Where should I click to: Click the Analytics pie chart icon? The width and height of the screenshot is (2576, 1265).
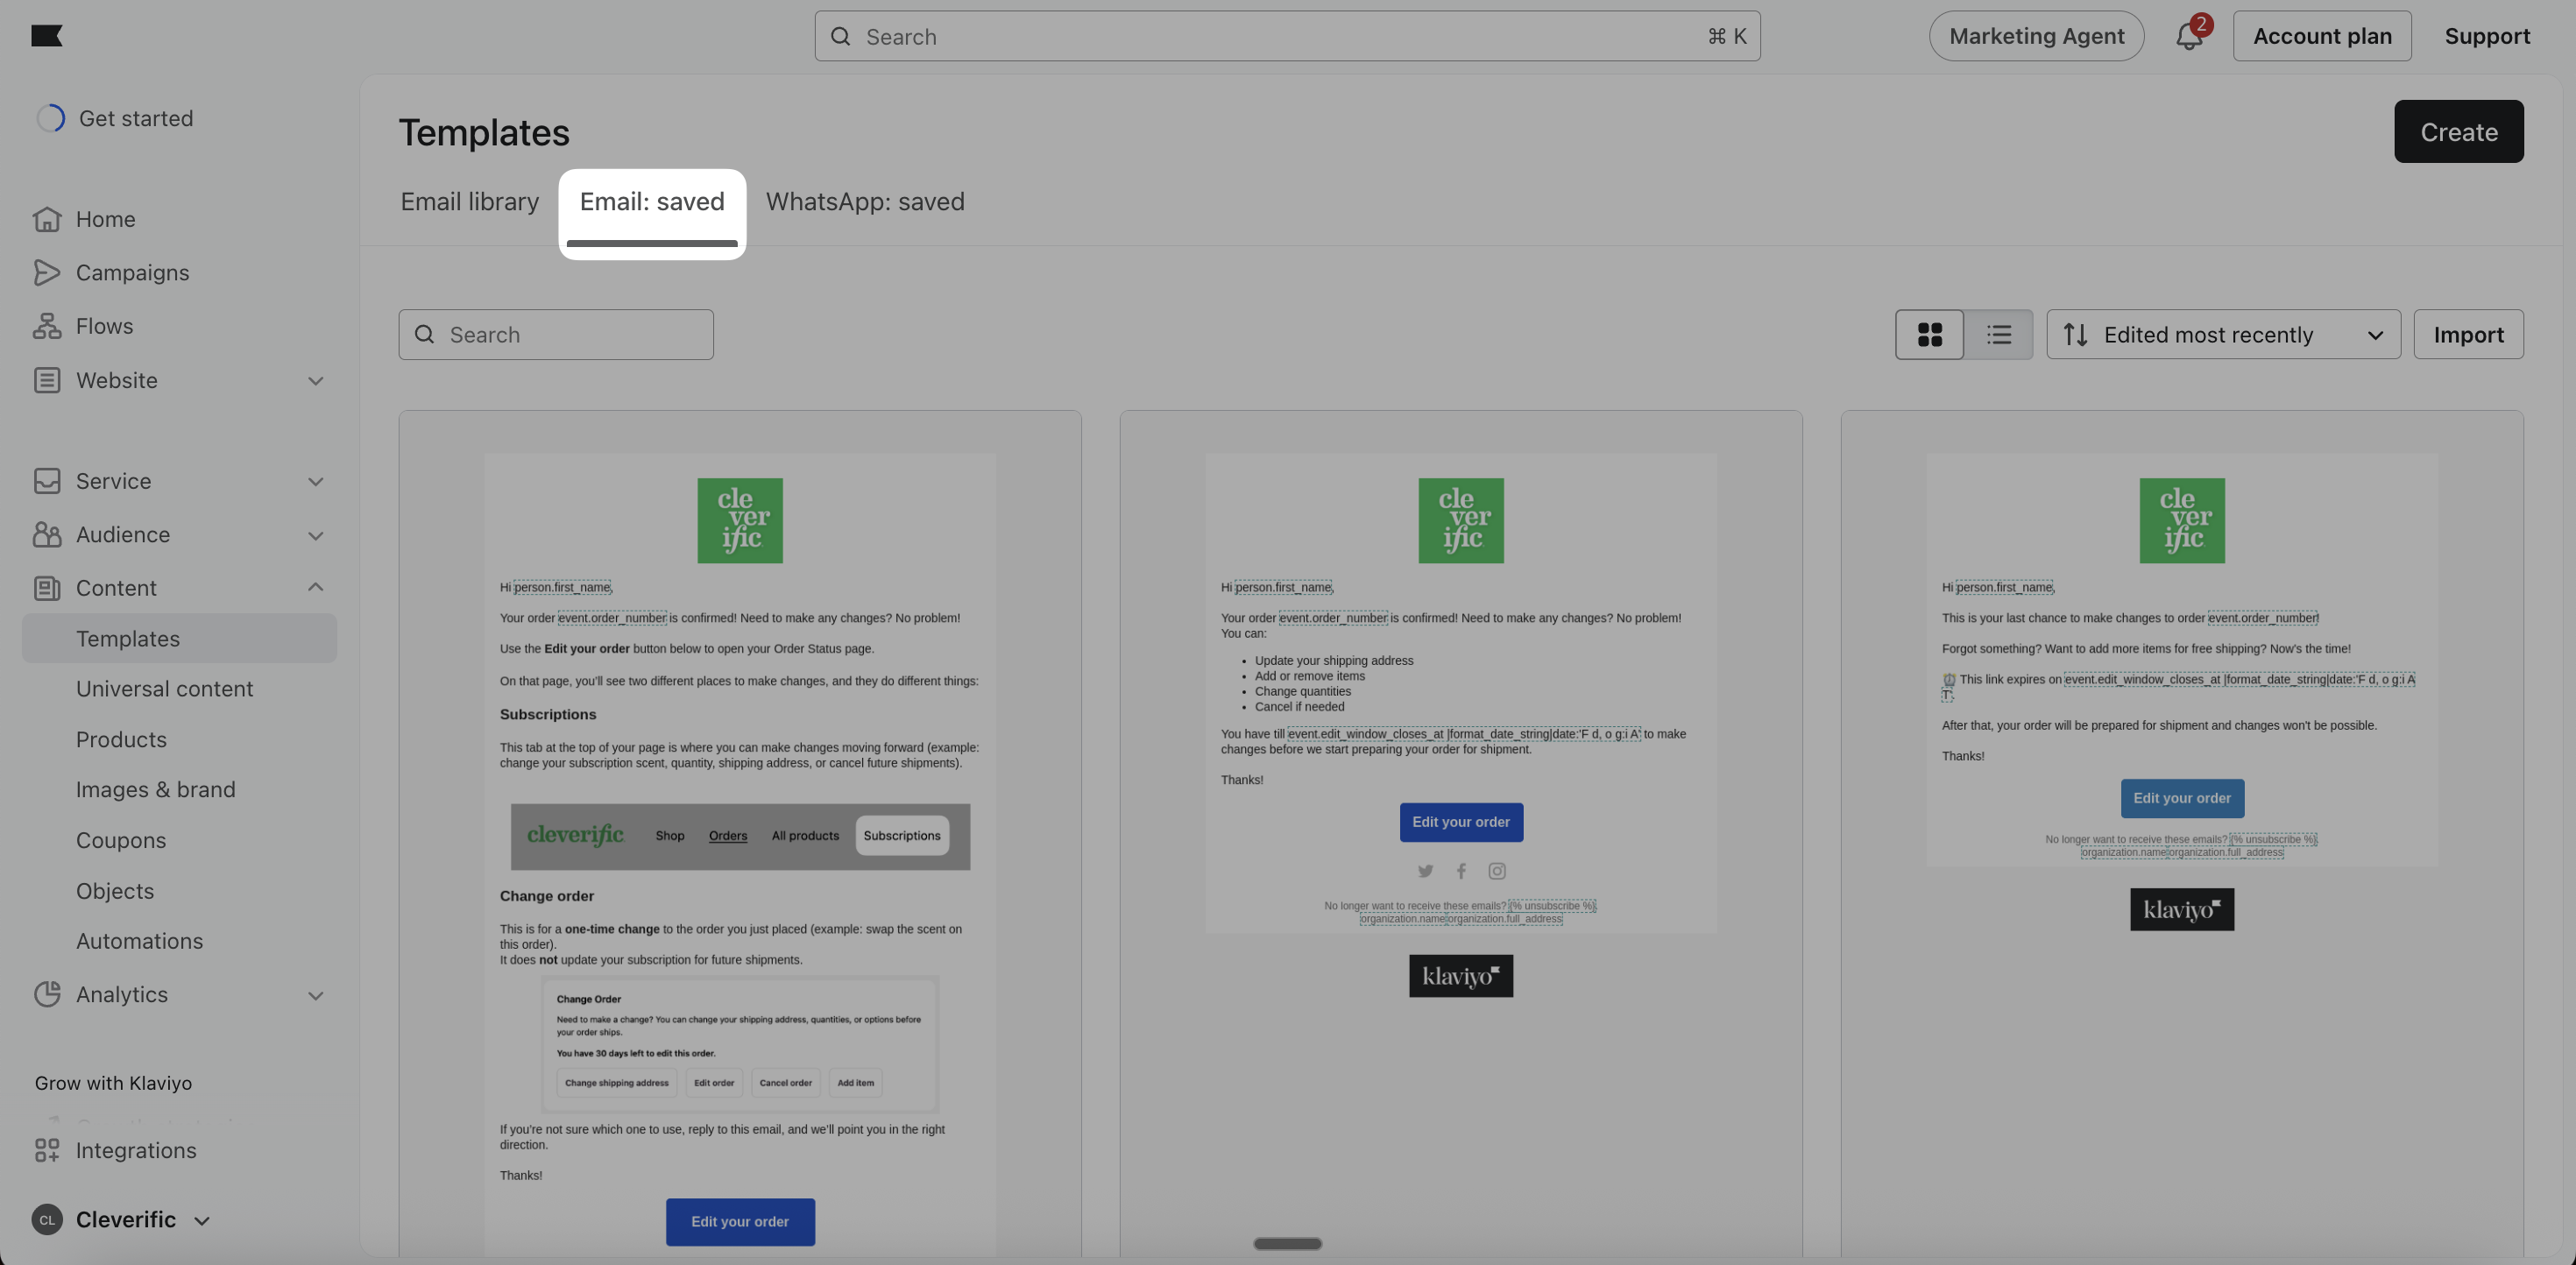pyautogui.click(x=46, y=994)
